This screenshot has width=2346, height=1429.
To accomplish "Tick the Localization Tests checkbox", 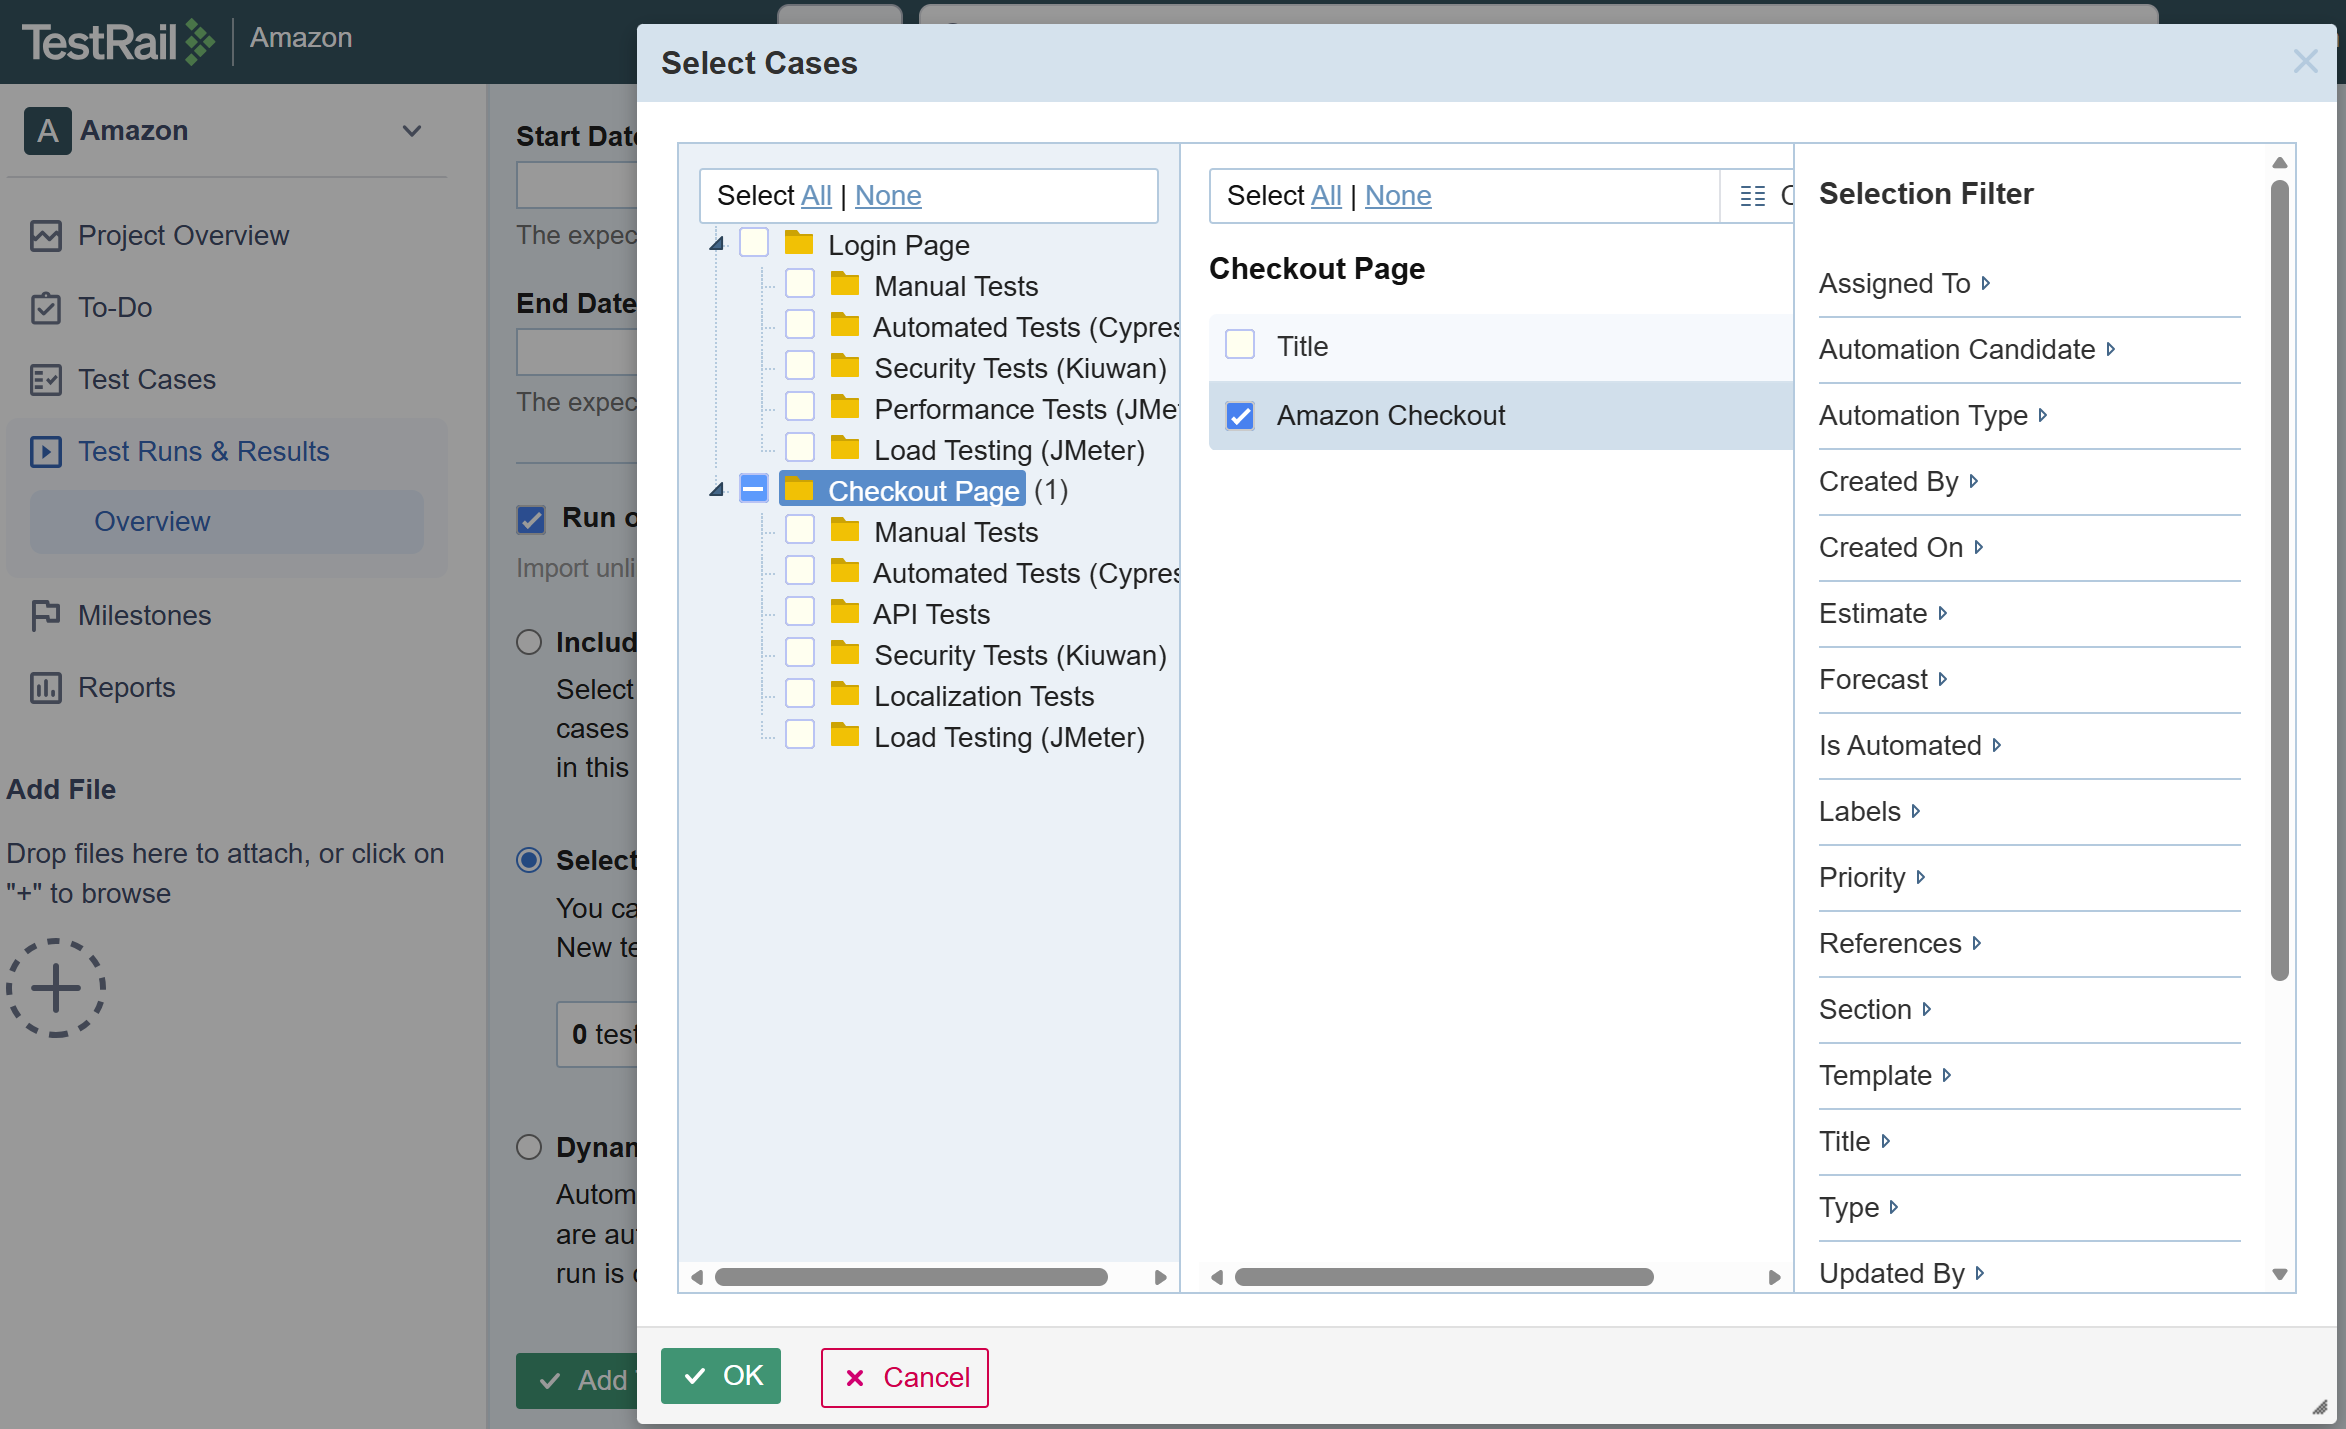I will click(x=799, y=694).
